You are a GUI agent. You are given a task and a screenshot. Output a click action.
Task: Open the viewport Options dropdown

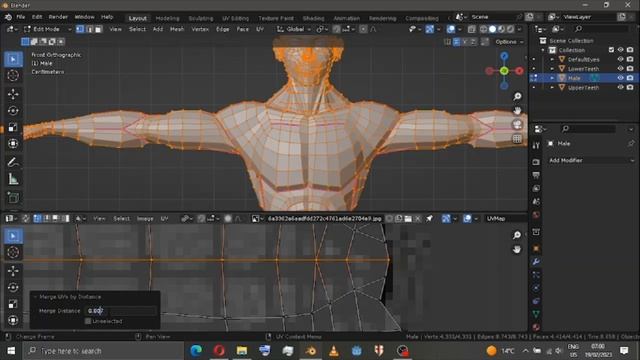509,42
